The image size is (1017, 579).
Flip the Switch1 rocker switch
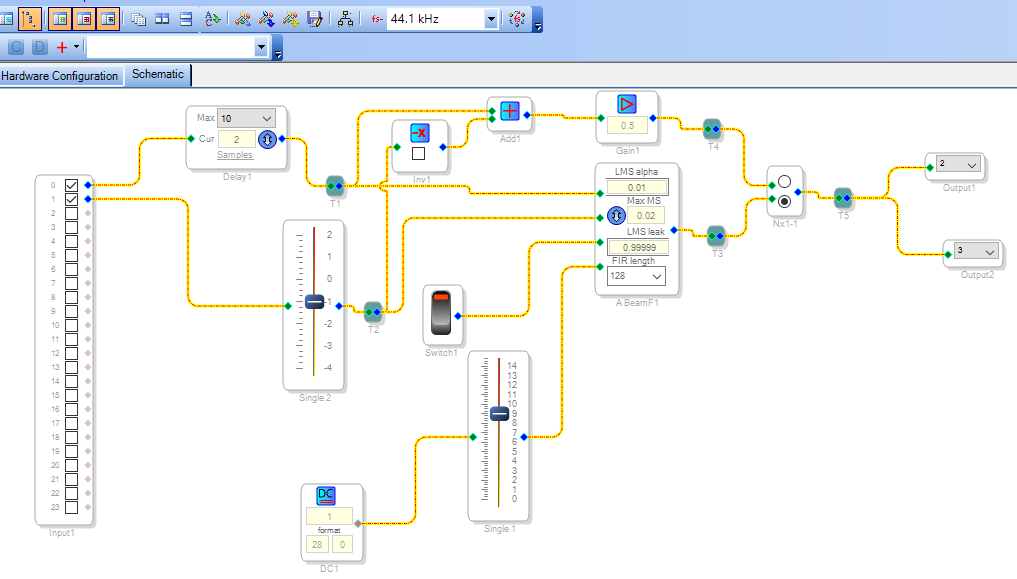pos(441,313)
